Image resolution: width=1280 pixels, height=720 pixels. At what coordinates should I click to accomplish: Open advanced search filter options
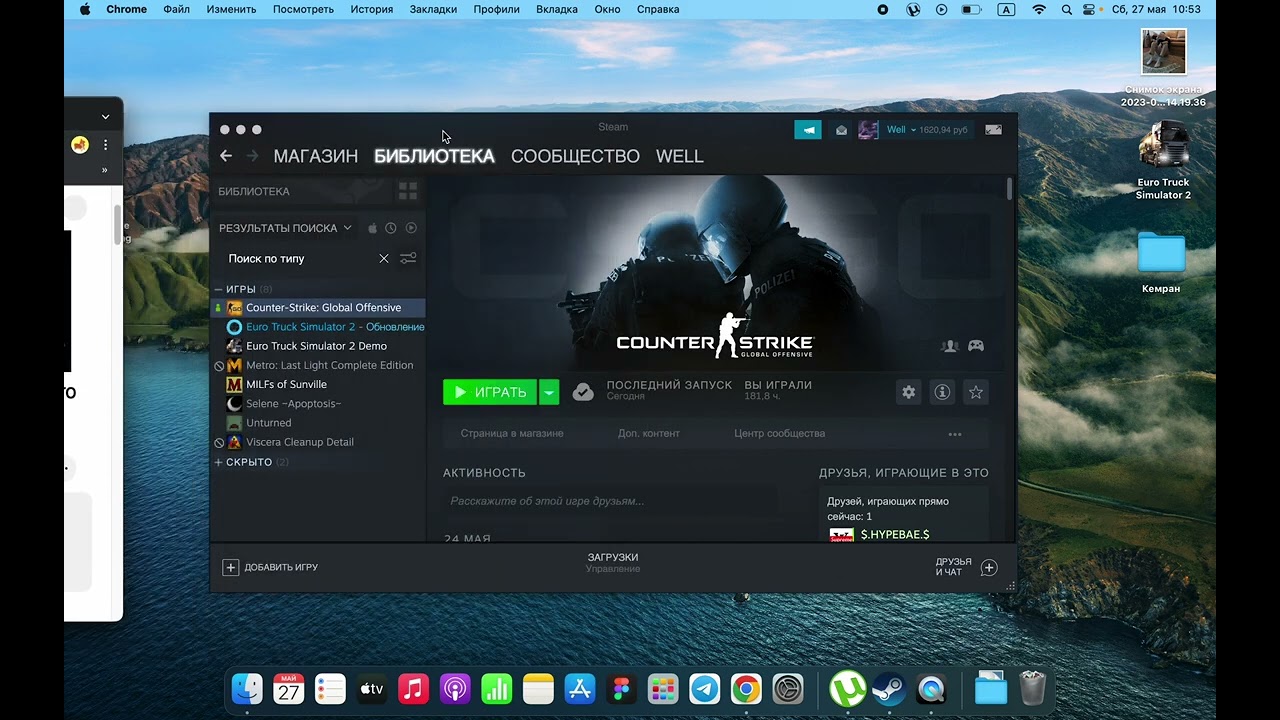pos(408,258)
